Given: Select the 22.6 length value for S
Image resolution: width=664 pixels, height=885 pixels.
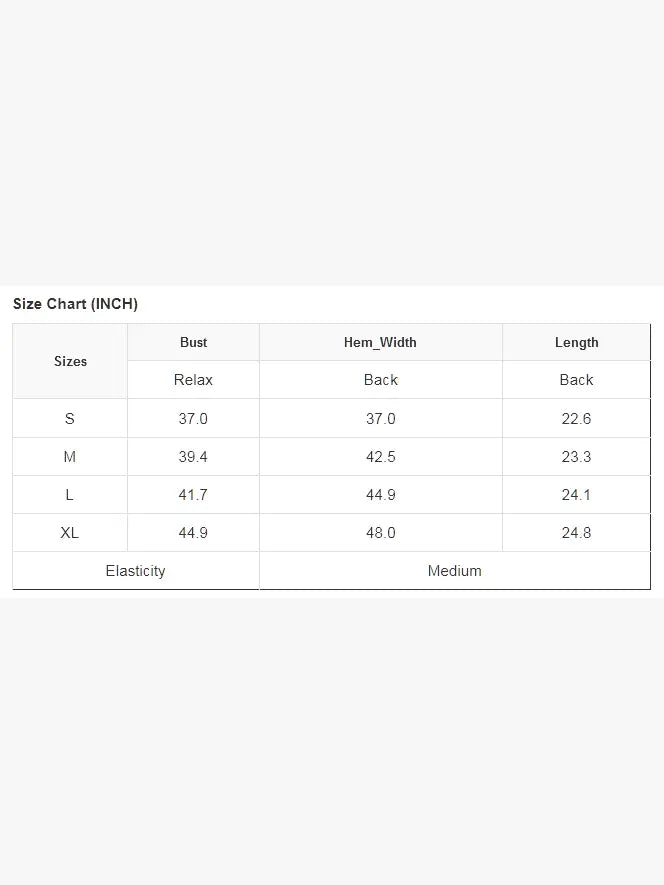Looking at the screenshot, I should tap(576, 418).
